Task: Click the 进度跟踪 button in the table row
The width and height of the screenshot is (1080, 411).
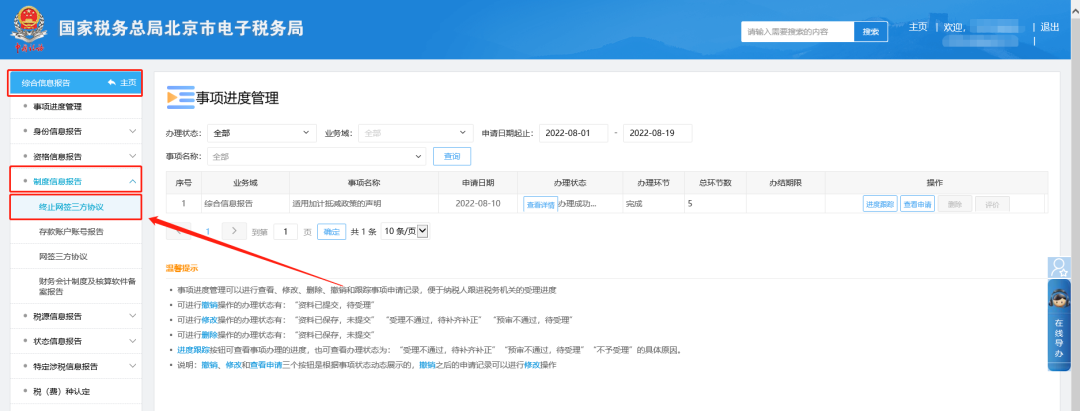Action: (878, 204)
